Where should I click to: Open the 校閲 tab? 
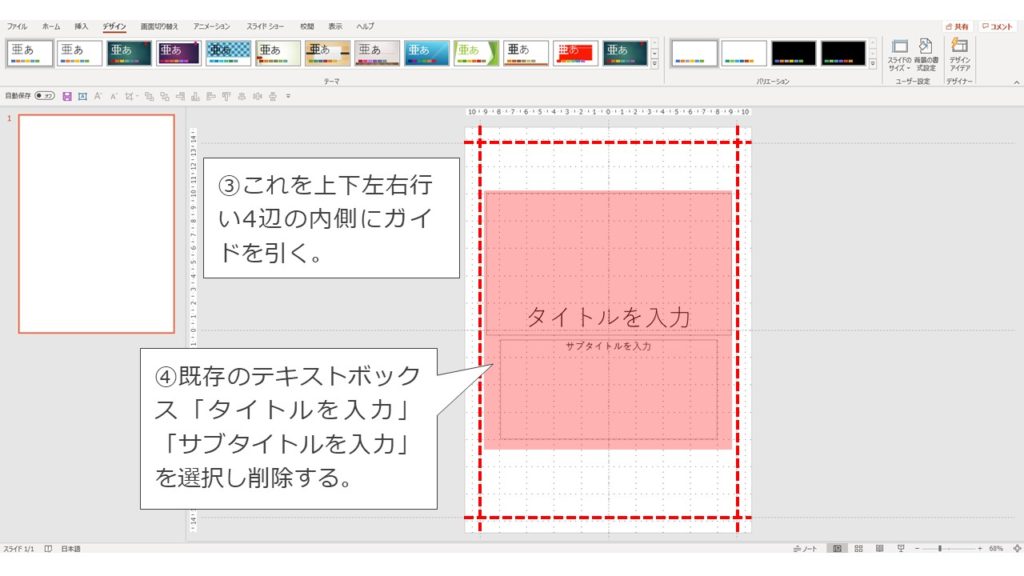coord(307,27)
